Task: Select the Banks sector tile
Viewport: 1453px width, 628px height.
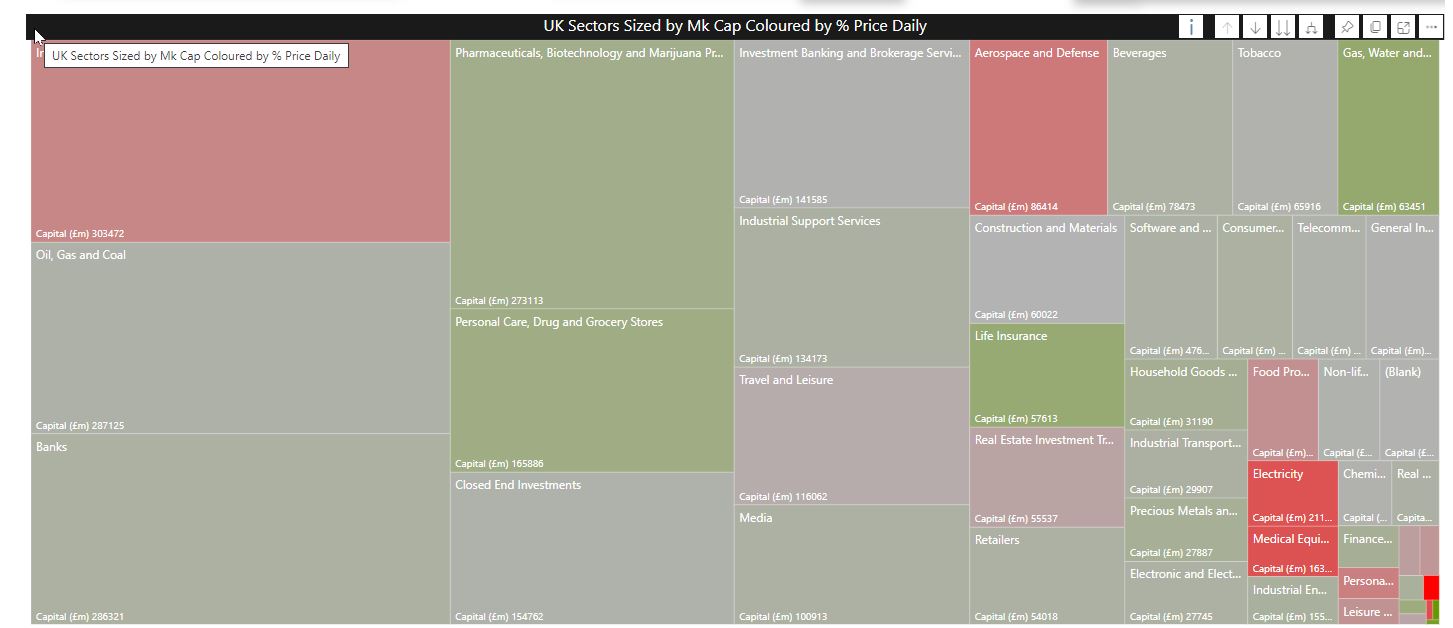Action: [240, 530]
